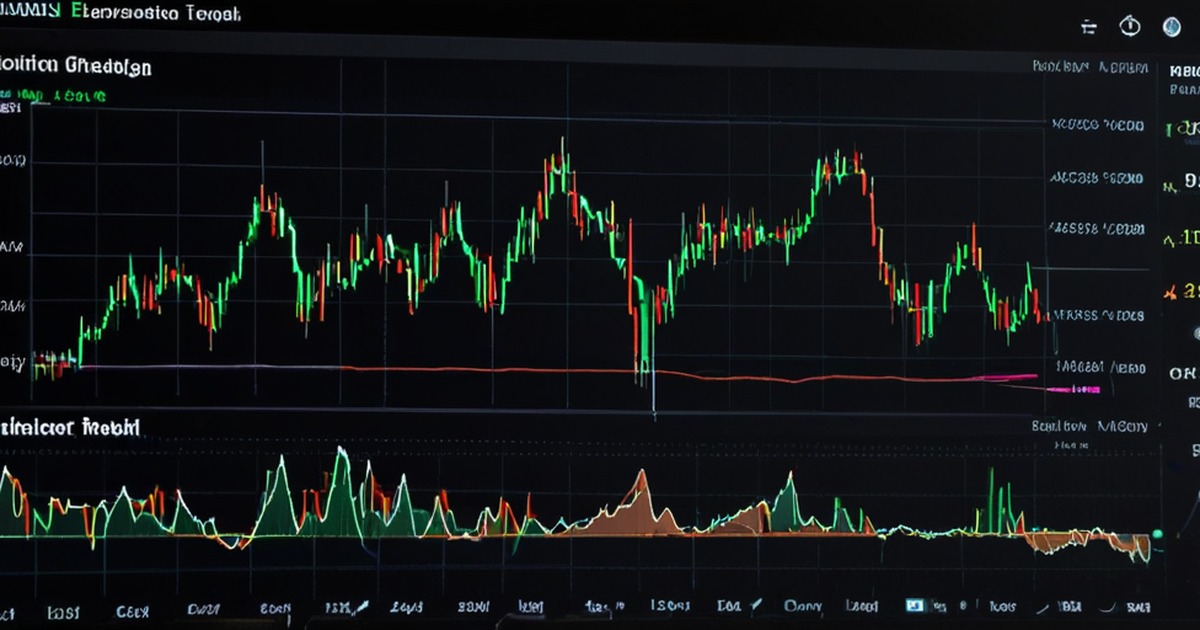Open the top-left symbol title dropdown
Viewport: 1200px width, 630px height.
pos(120,13)
